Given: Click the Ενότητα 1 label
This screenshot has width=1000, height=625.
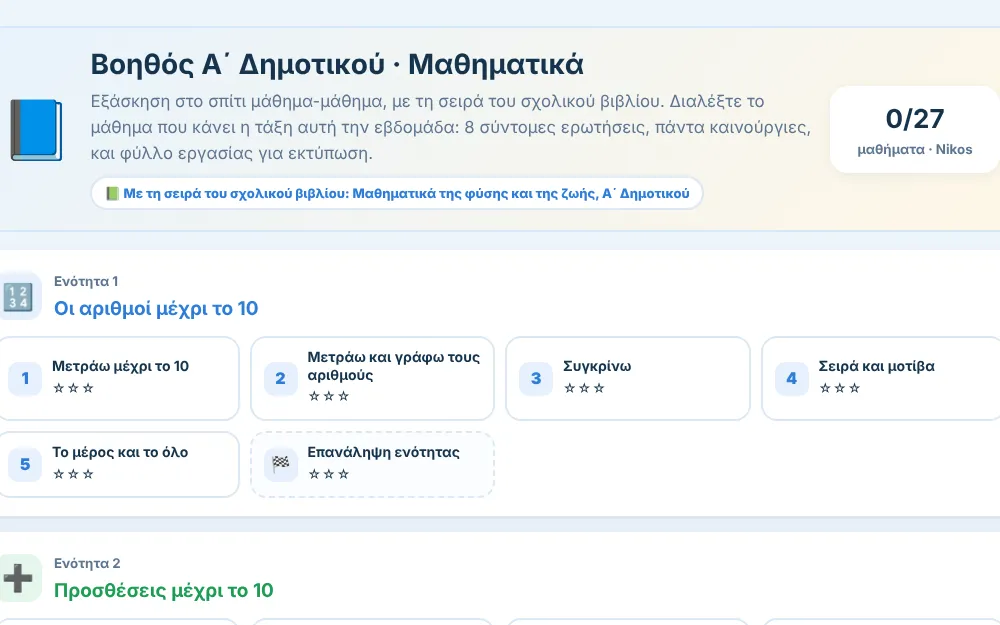Looking at the screenshot, I should pyautogui.click(x=86, y=281).
